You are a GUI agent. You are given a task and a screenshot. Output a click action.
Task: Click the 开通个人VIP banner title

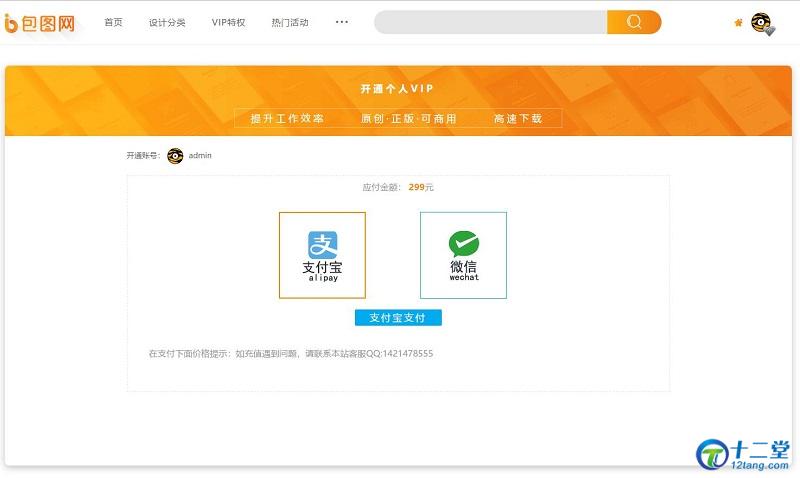397,89
